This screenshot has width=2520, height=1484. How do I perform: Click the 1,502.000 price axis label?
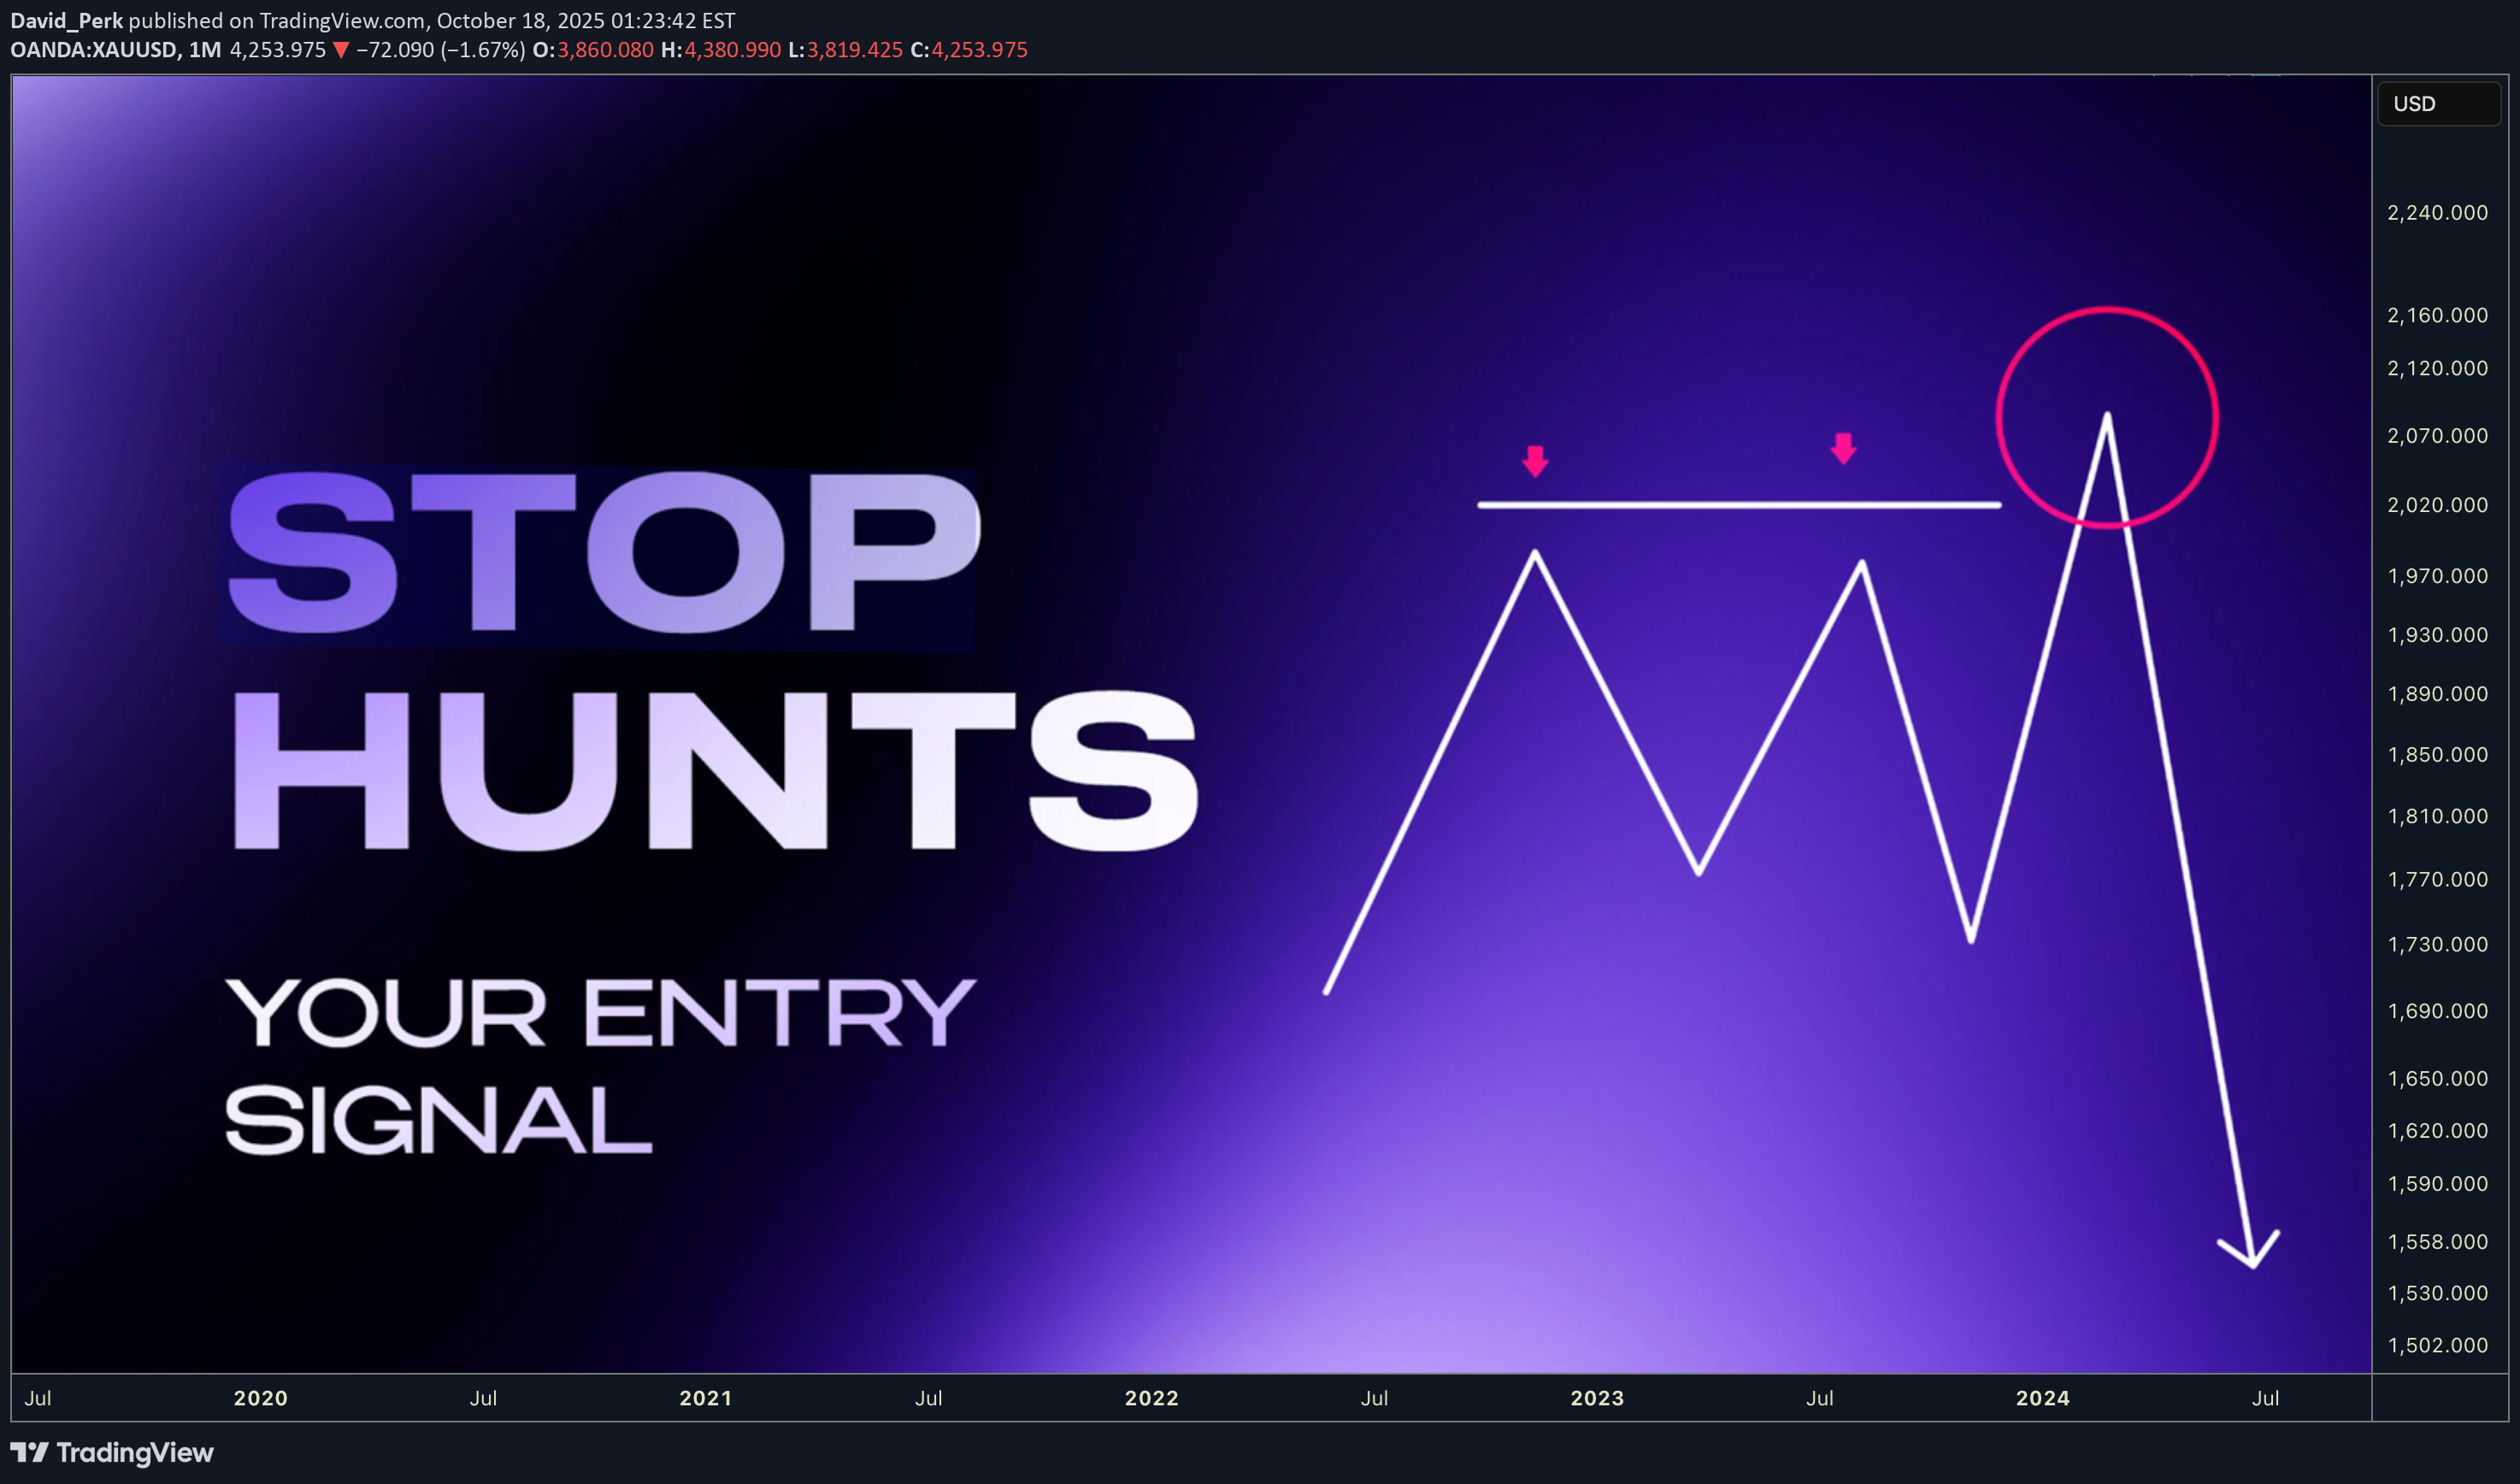[2437, 1345]
